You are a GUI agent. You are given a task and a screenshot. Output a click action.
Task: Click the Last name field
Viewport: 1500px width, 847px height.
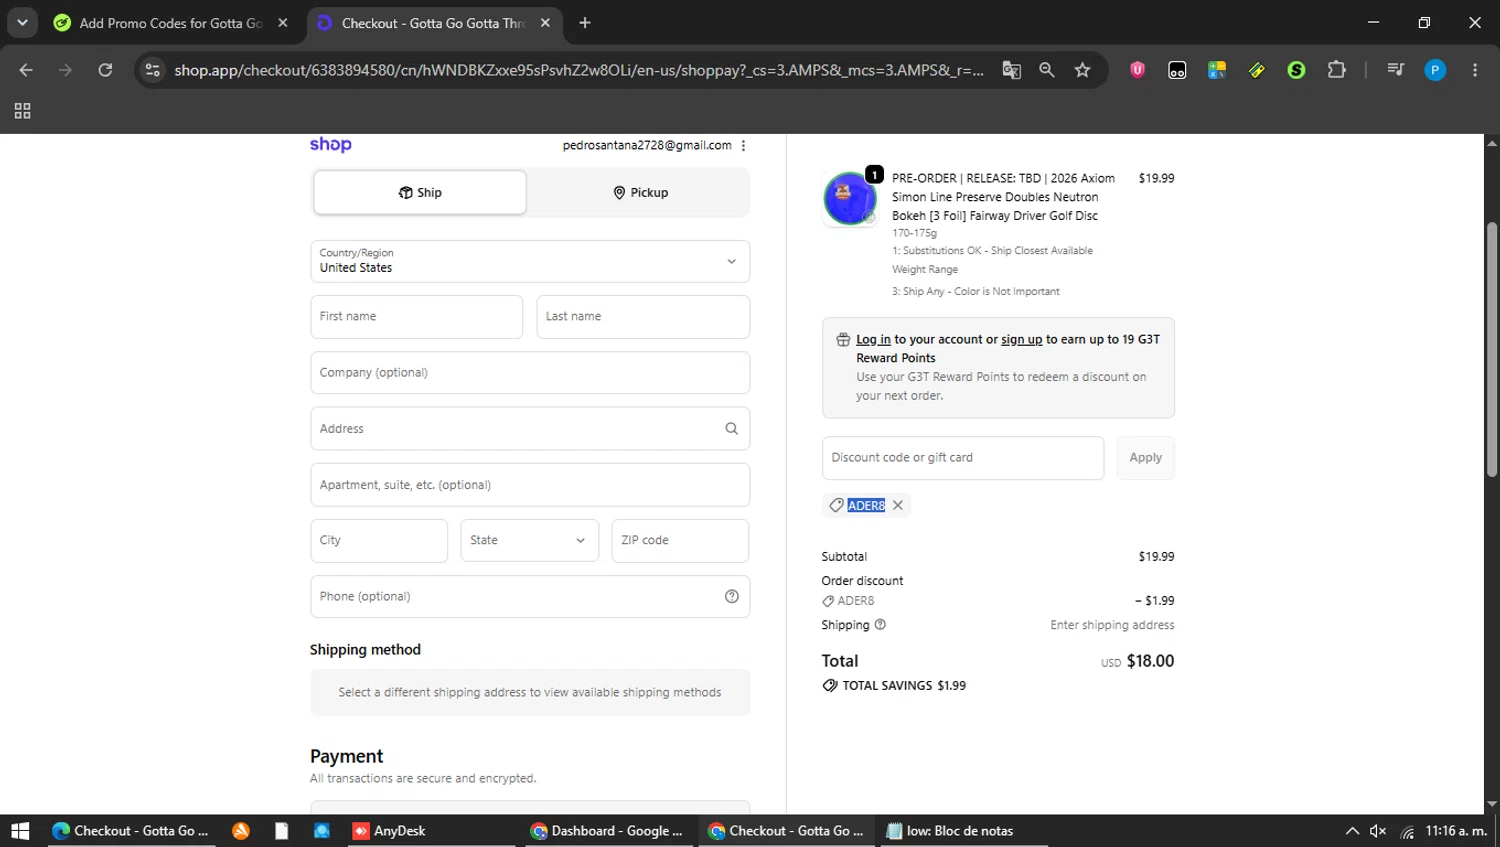643,316
